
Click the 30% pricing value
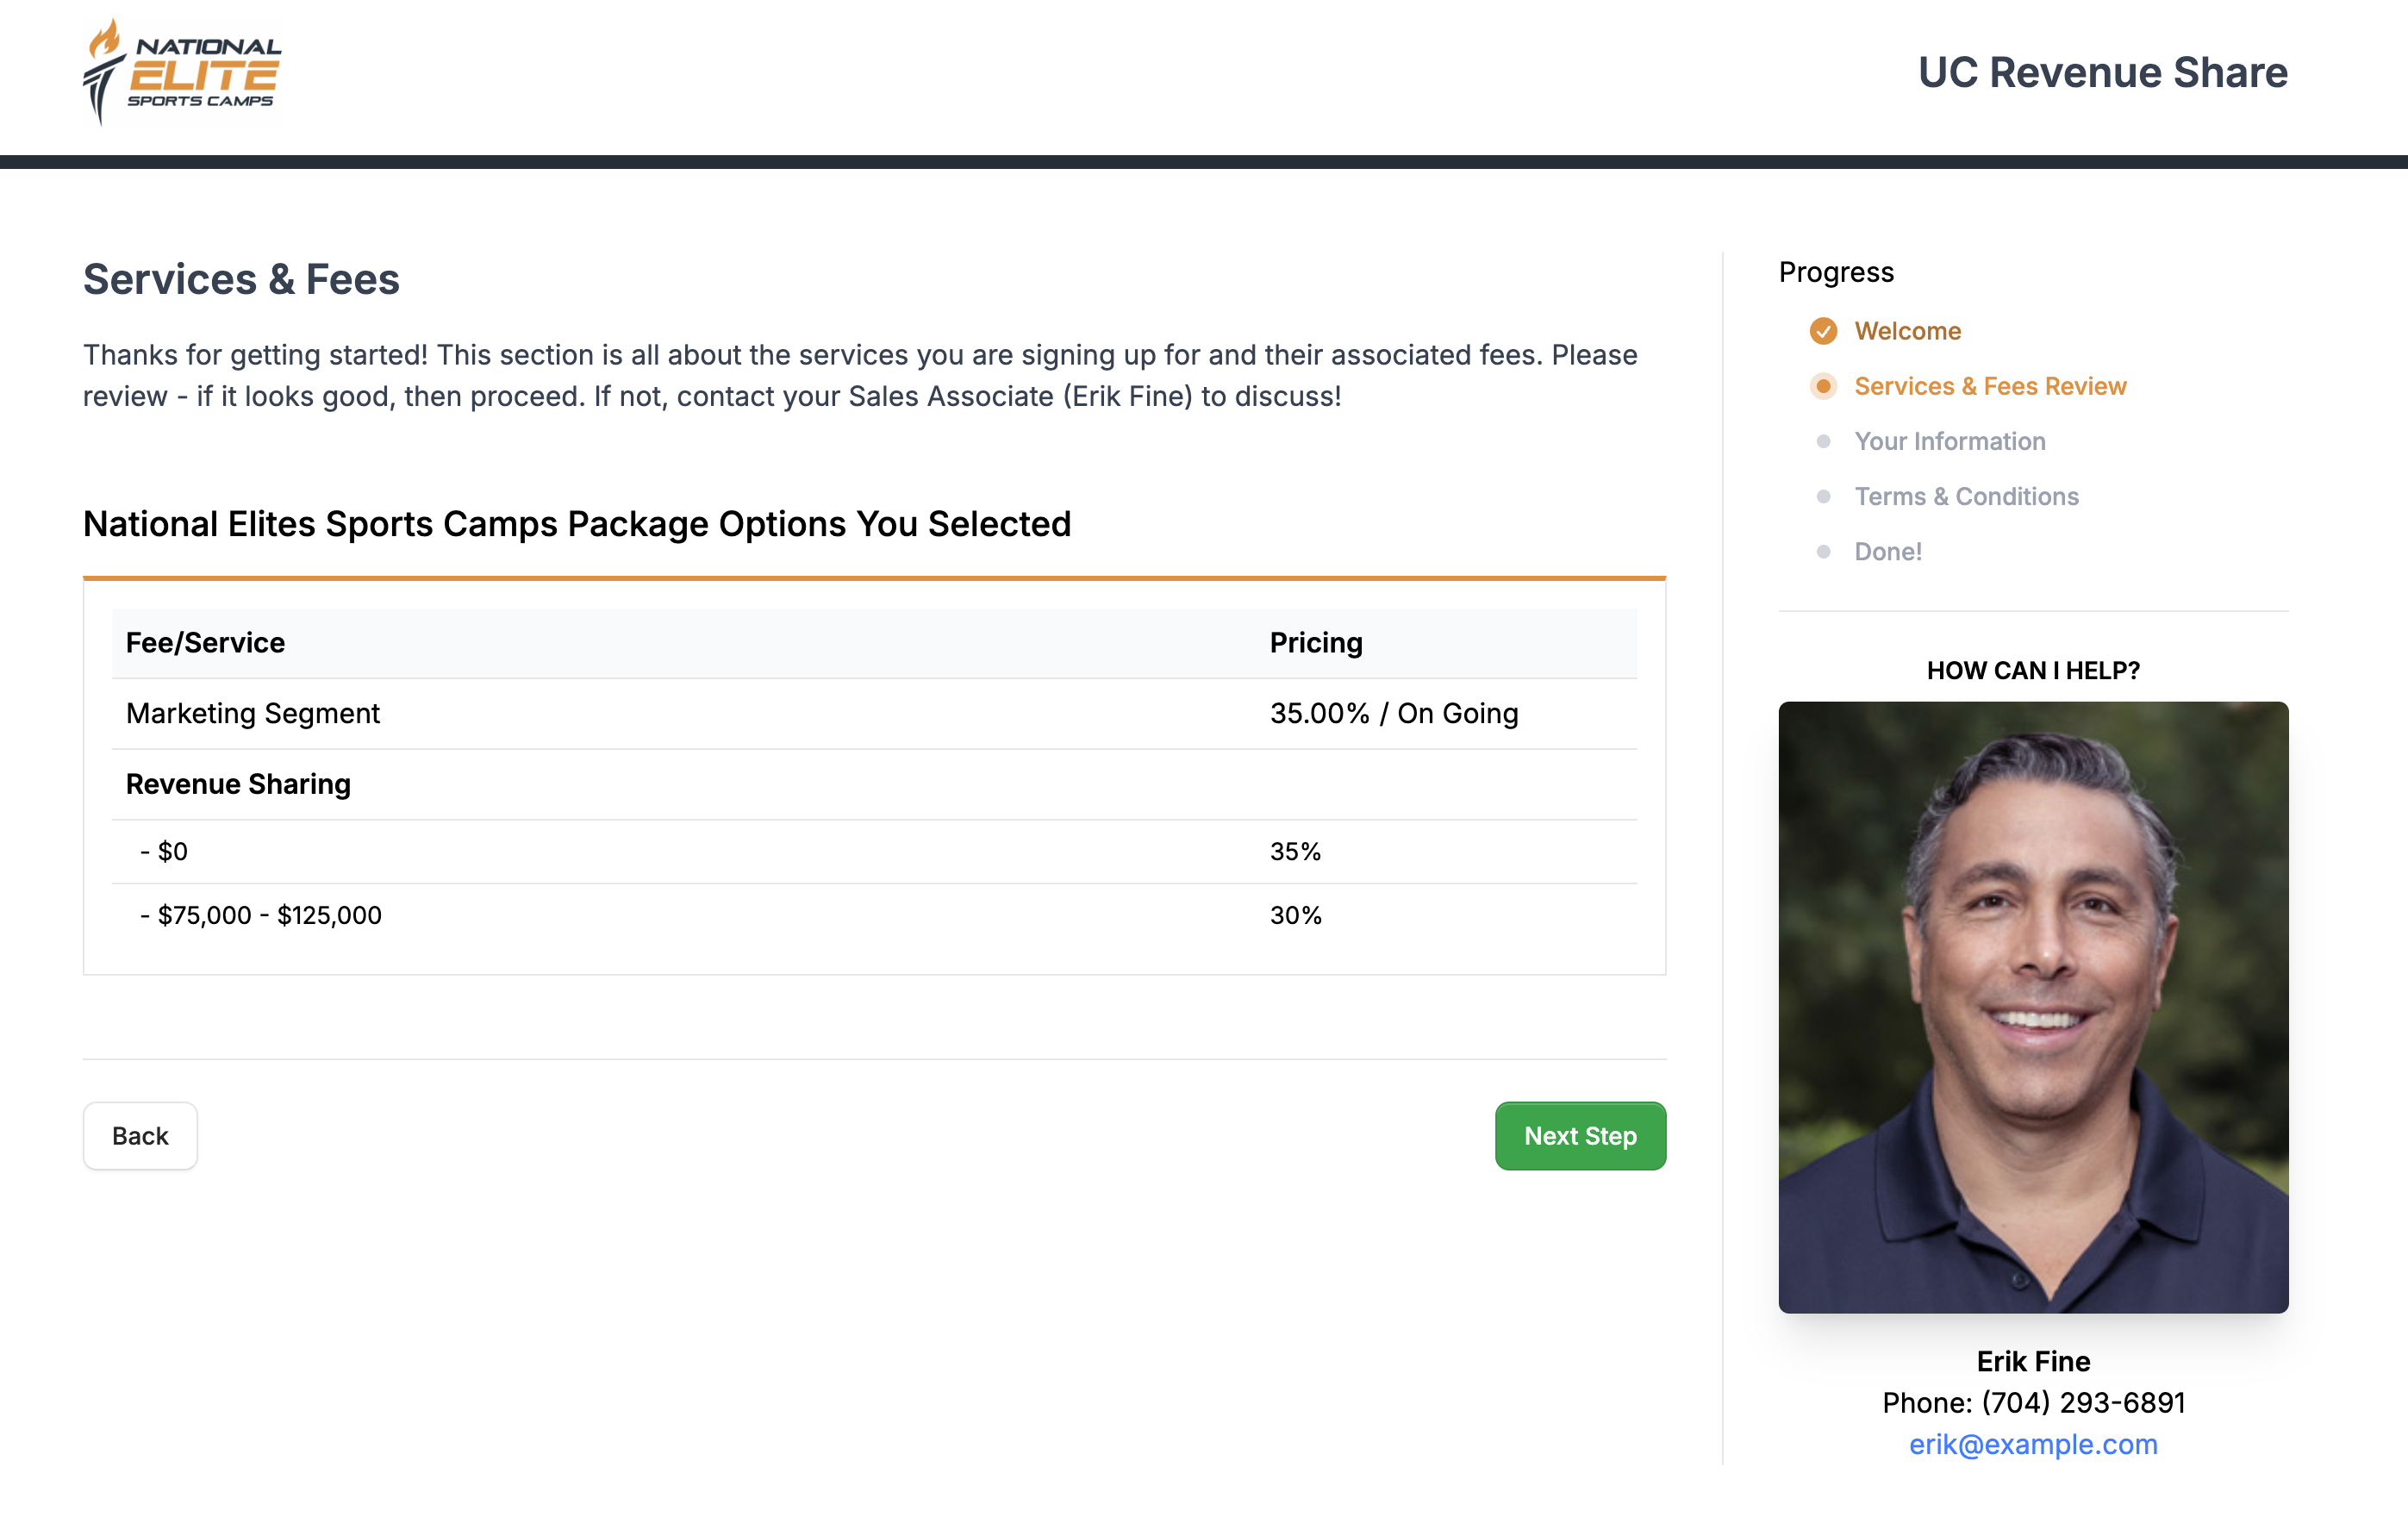coord(1295,915)
